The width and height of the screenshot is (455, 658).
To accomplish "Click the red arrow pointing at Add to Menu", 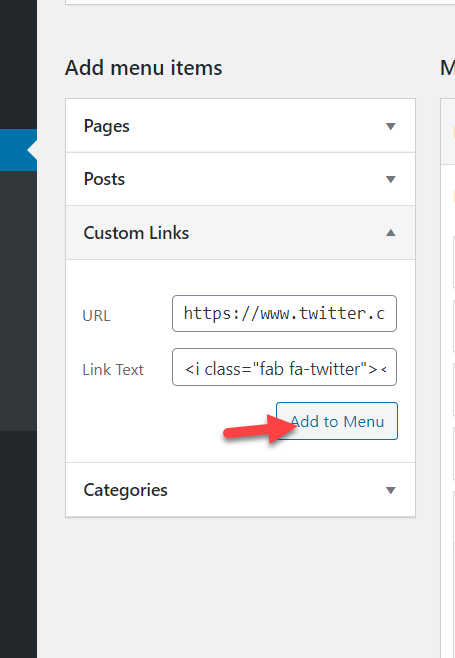I will click(x=260, y=429).
